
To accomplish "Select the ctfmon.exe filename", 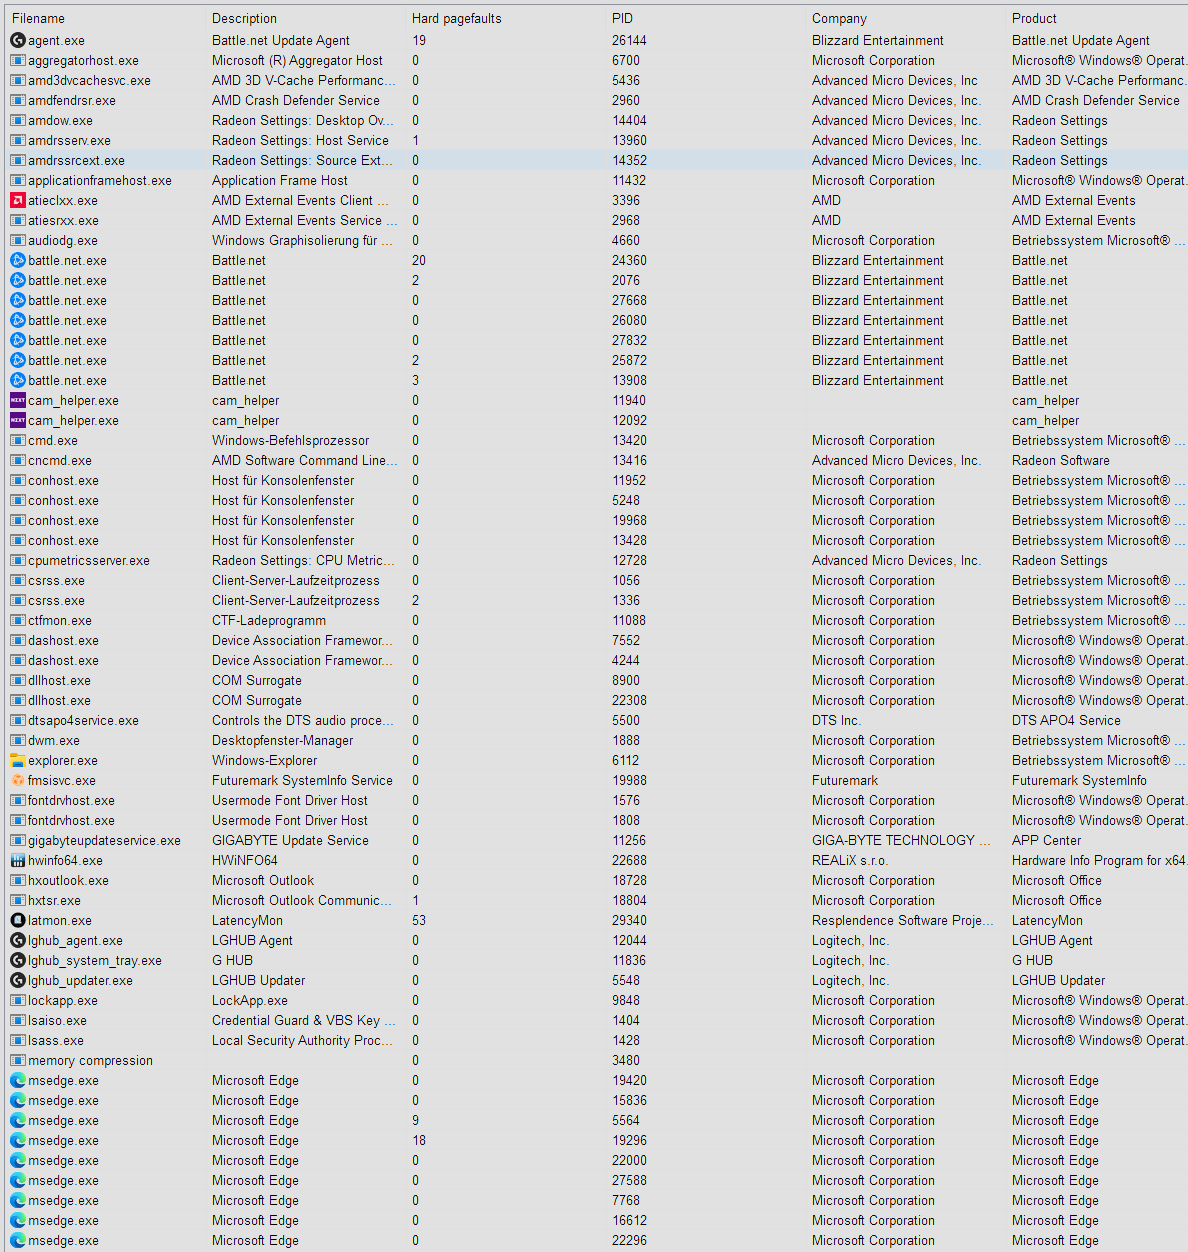I will tap(60, 621).
